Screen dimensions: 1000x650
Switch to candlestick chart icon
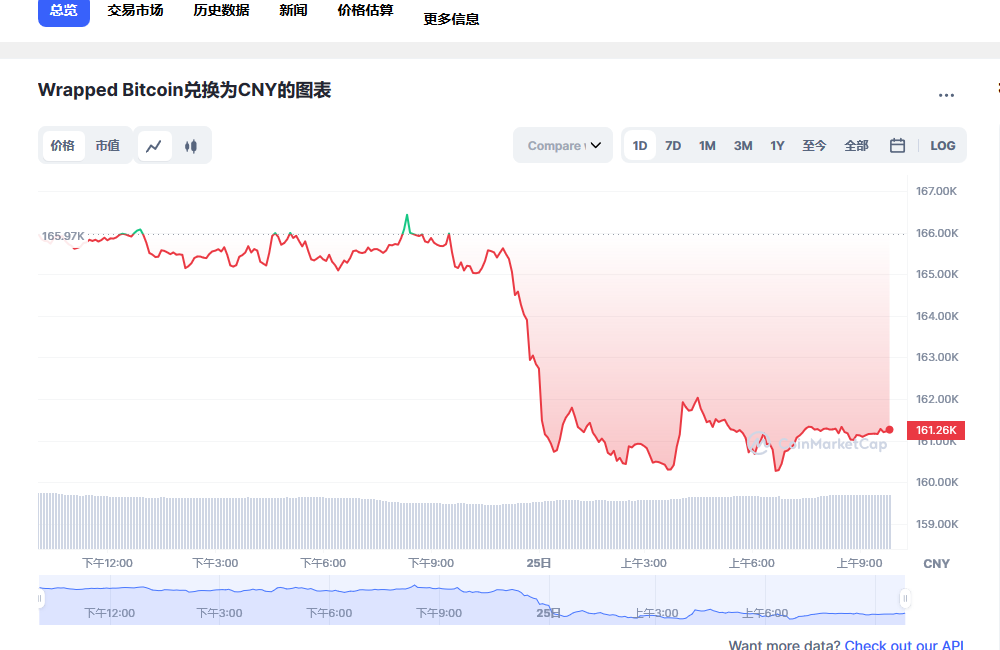[x=191, y=146]
